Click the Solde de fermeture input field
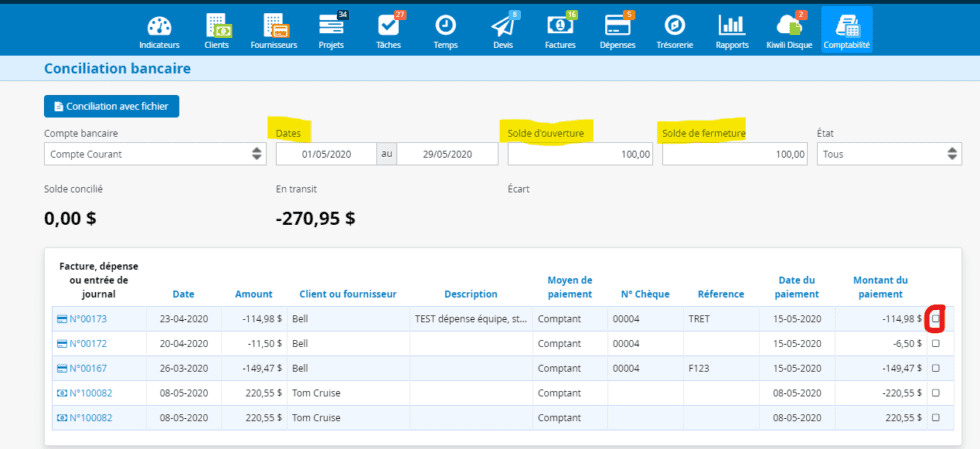The width and height of the screenshot is (980, 449). [735, 154]
